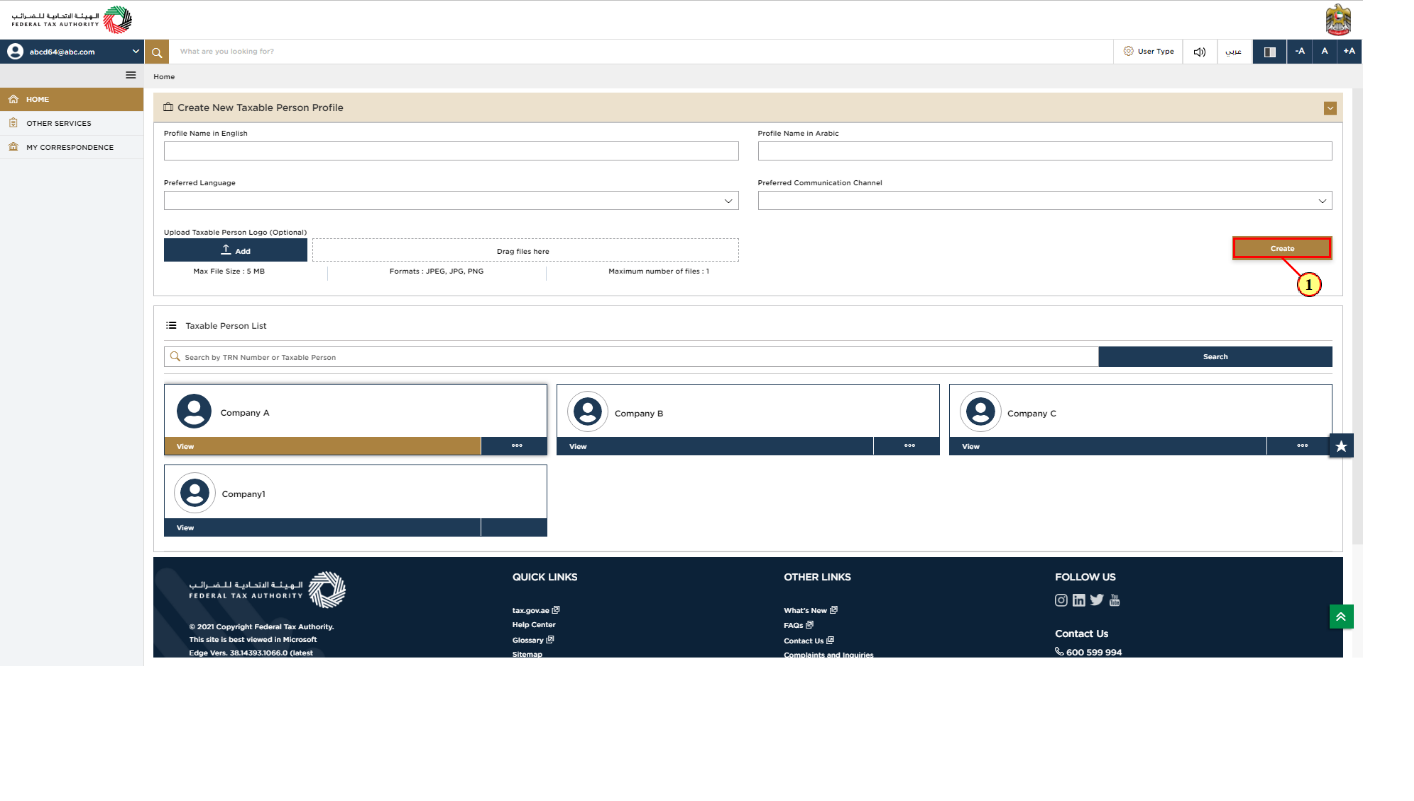
Task: Increase font size with +A
Action: tap(1349, 51)
